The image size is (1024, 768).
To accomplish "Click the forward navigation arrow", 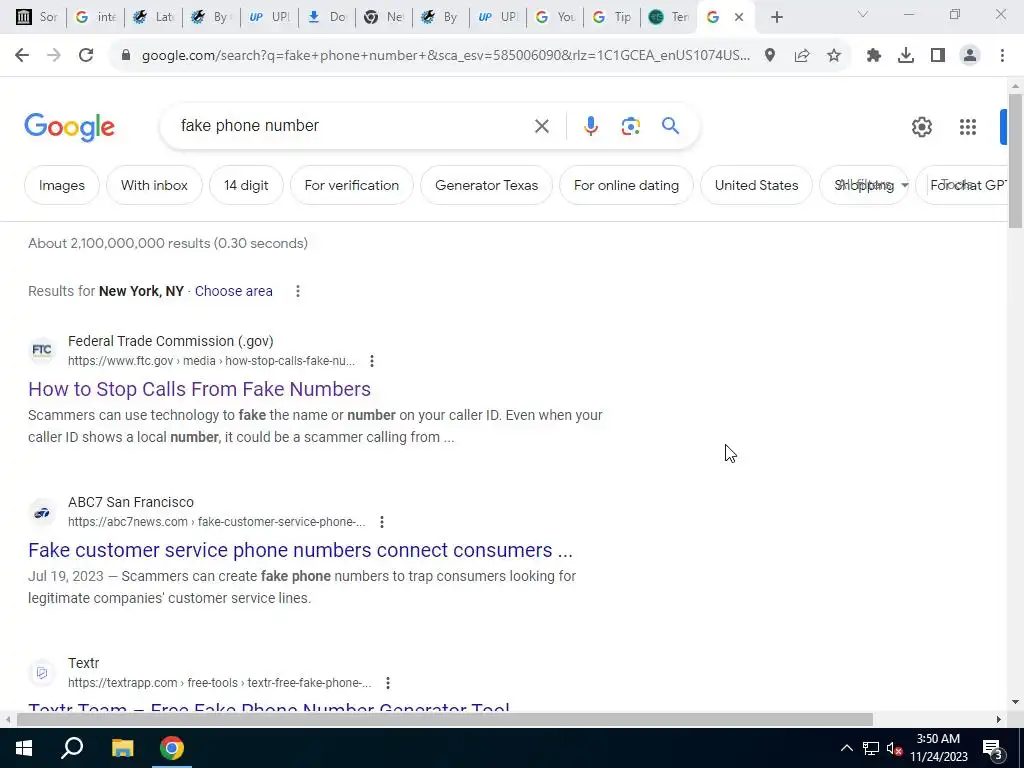I will [54, 56].
